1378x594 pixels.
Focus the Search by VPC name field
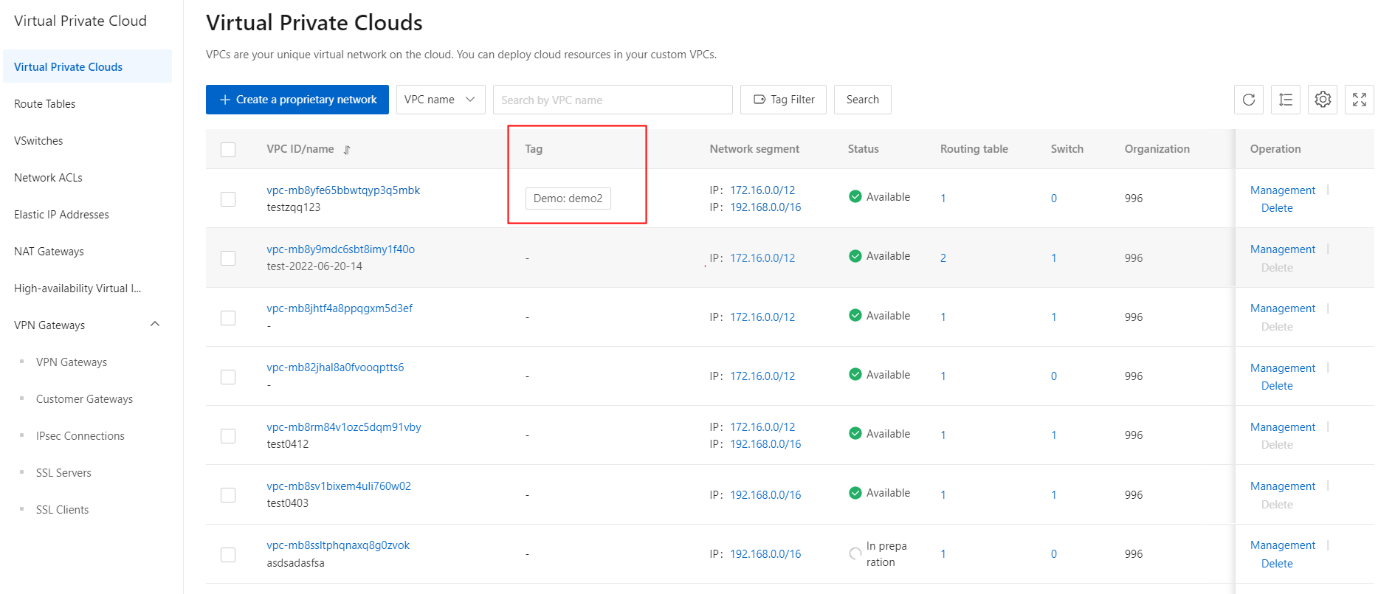[612, 99]
